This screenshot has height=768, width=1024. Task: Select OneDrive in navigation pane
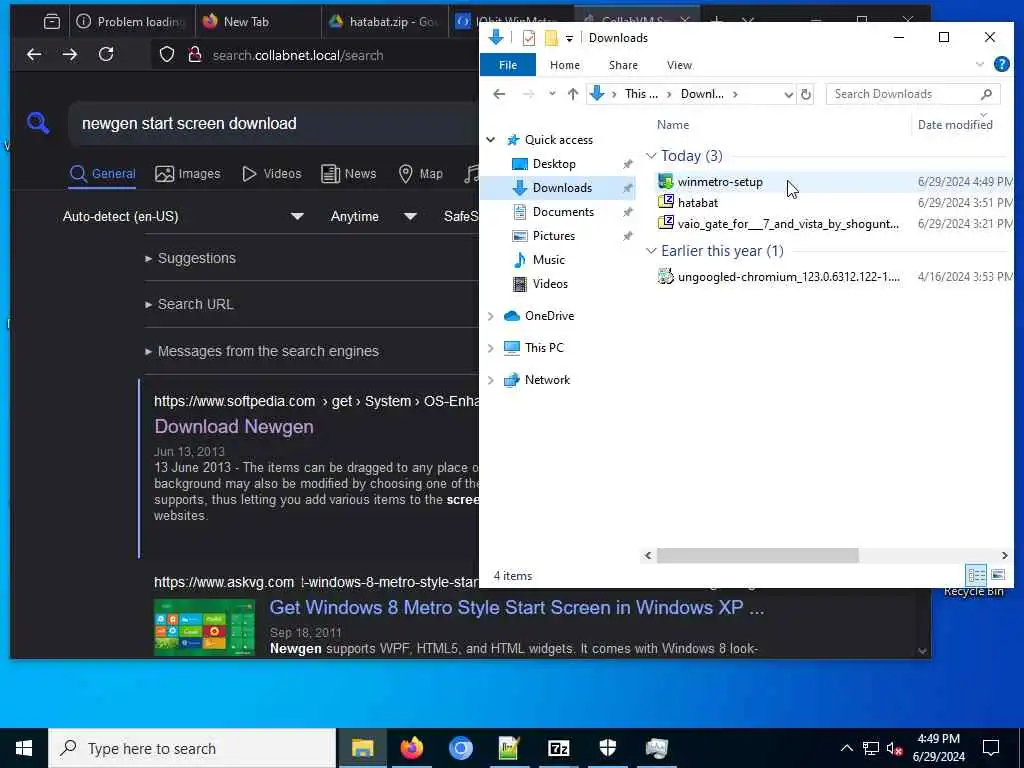[x=549, y=316]
